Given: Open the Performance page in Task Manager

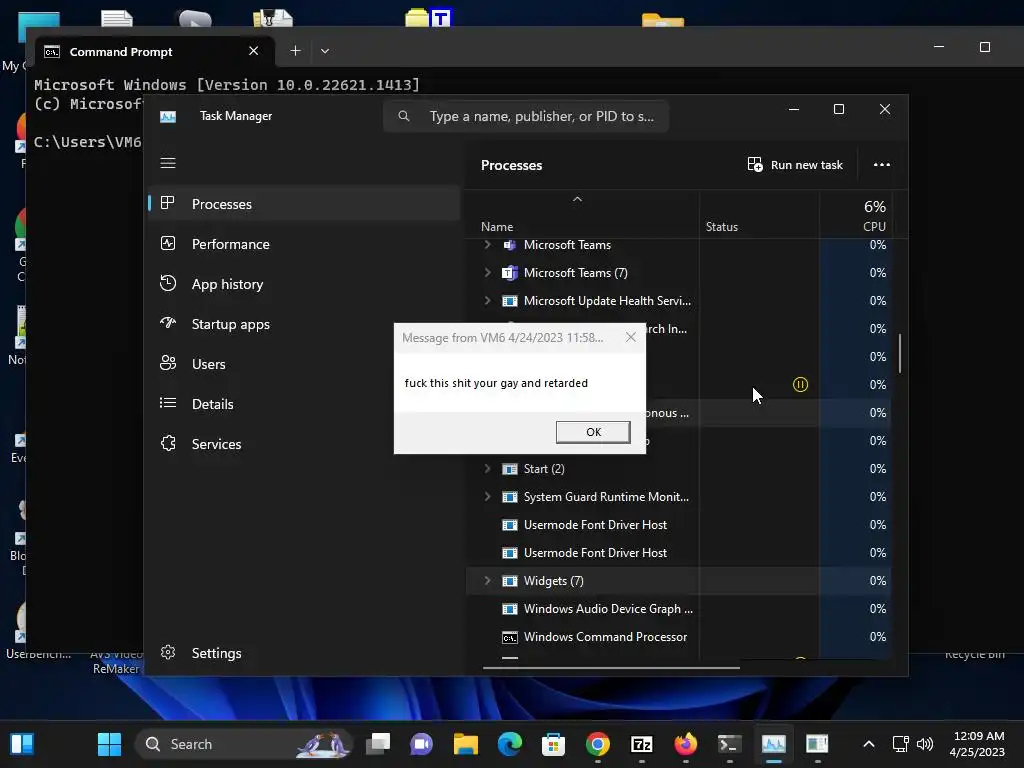Looking at the screenshot, I should (x=304, y=244).
